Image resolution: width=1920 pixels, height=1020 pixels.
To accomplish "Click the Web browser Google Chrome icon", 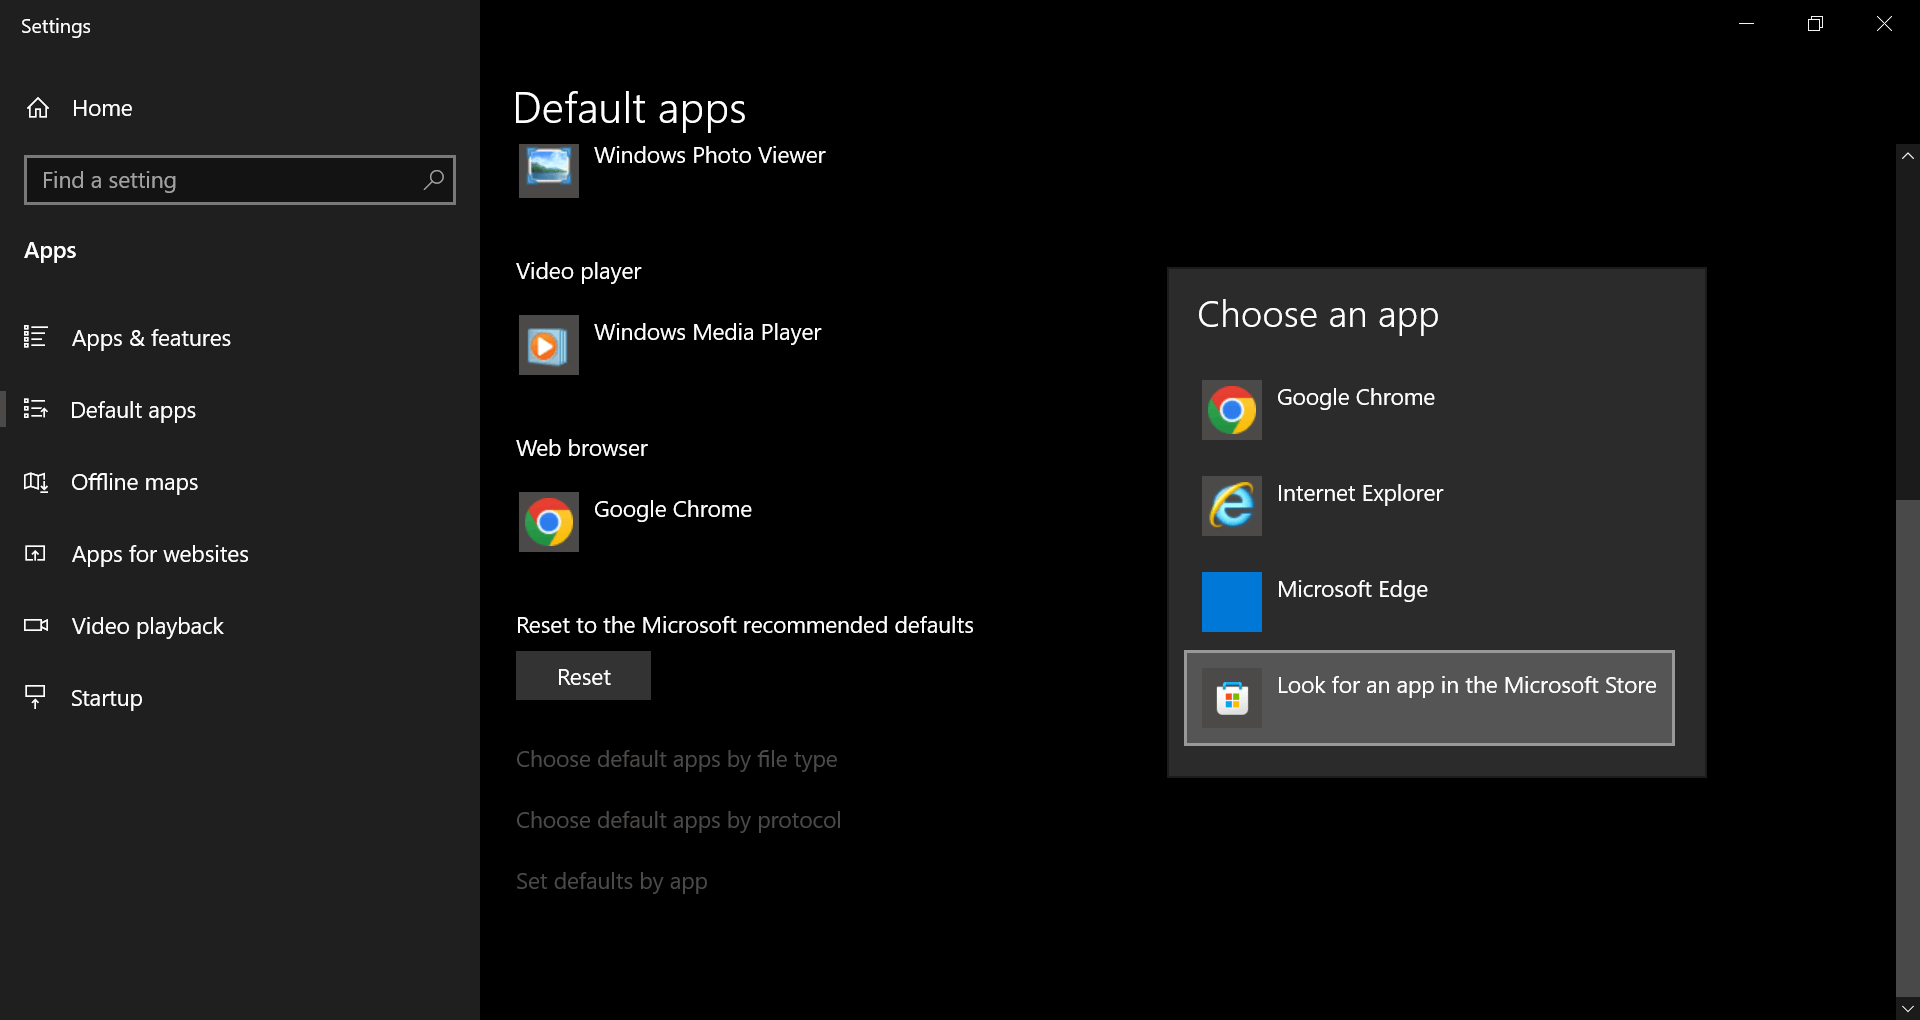I will coord(549,522).
